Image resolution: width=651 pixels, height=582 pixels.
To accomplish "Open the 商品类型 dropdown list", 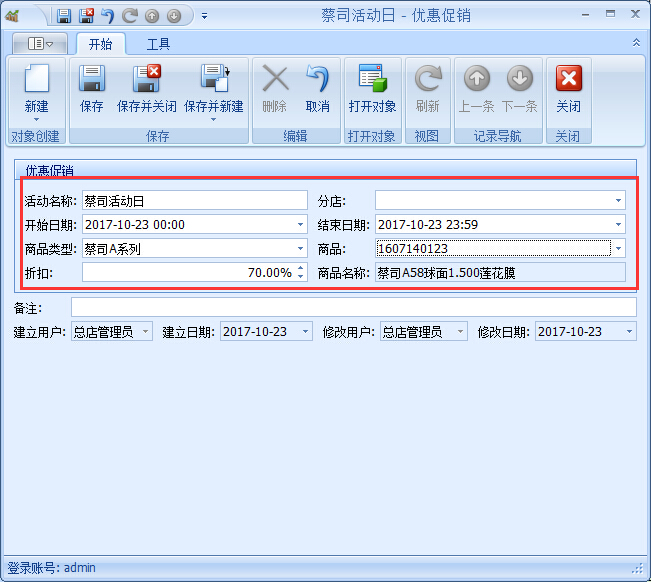I will tap(300, 249).
